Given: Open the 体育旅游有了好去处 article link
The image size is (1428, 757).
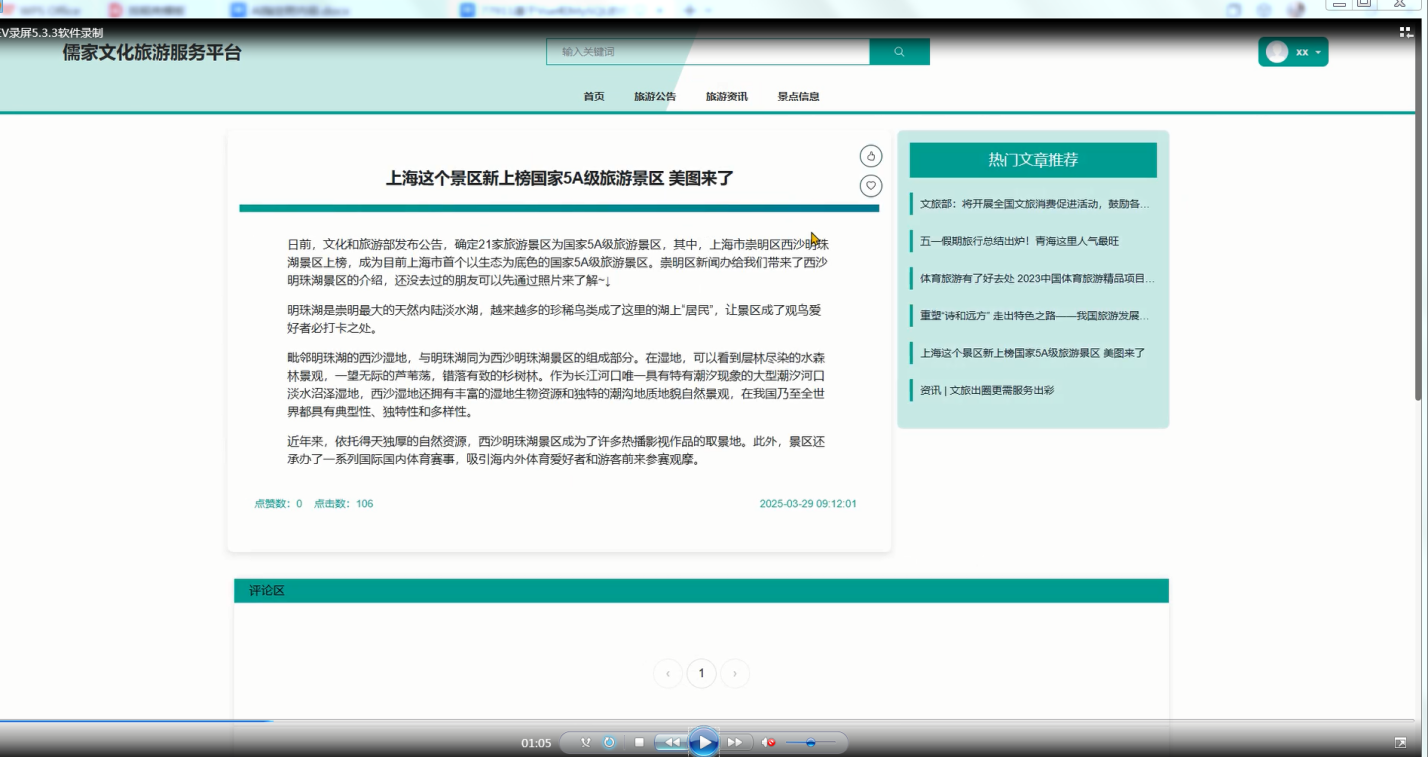Looking at the screenshot, I should tap(1037, 278).
